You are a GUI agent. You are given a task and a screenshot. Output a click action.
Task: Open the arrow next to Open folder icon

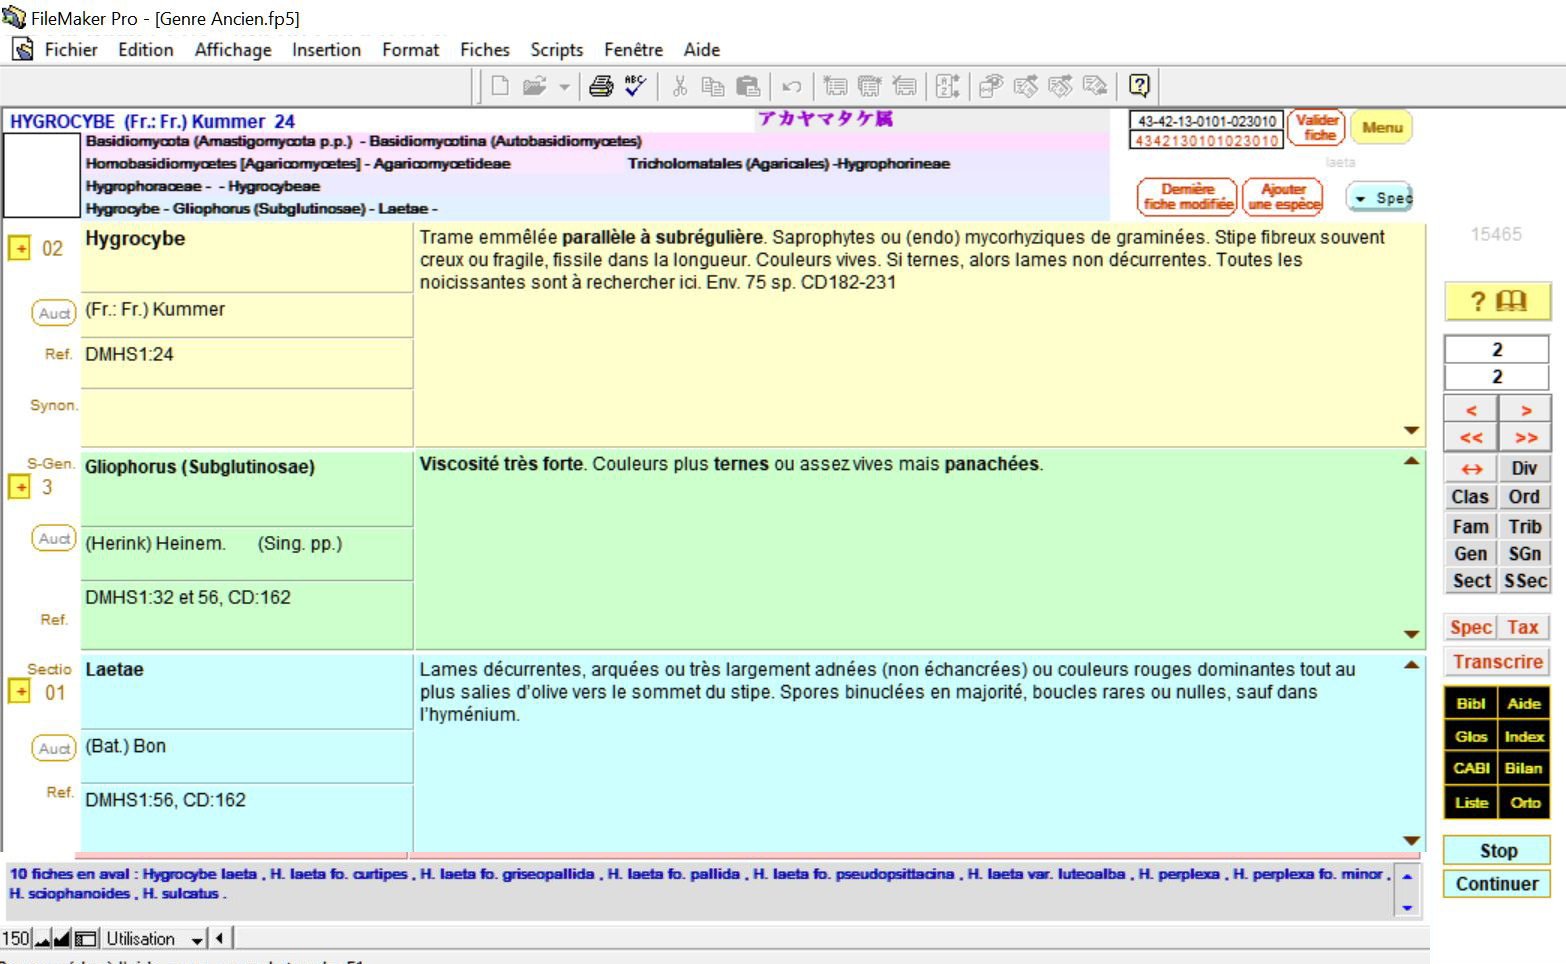pyautogui.click(x=564, y=87)
